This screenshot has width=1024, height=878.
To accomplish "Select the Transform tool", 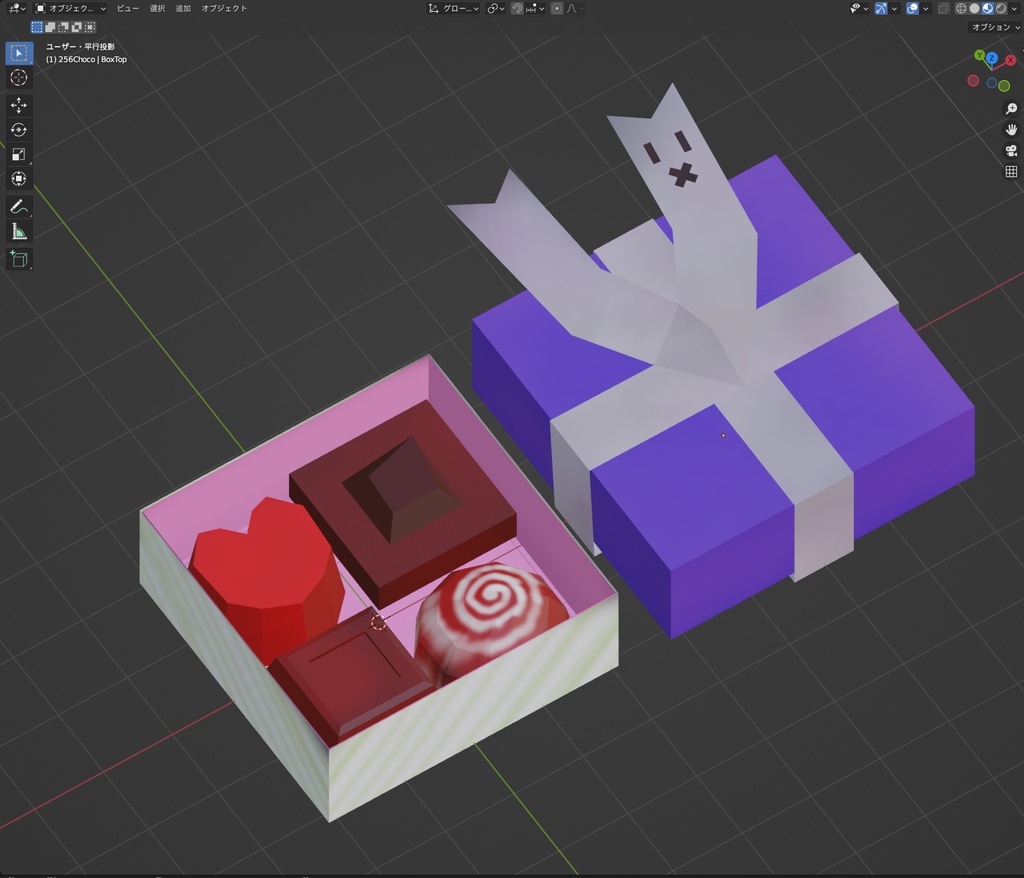I will coord(19,178).
